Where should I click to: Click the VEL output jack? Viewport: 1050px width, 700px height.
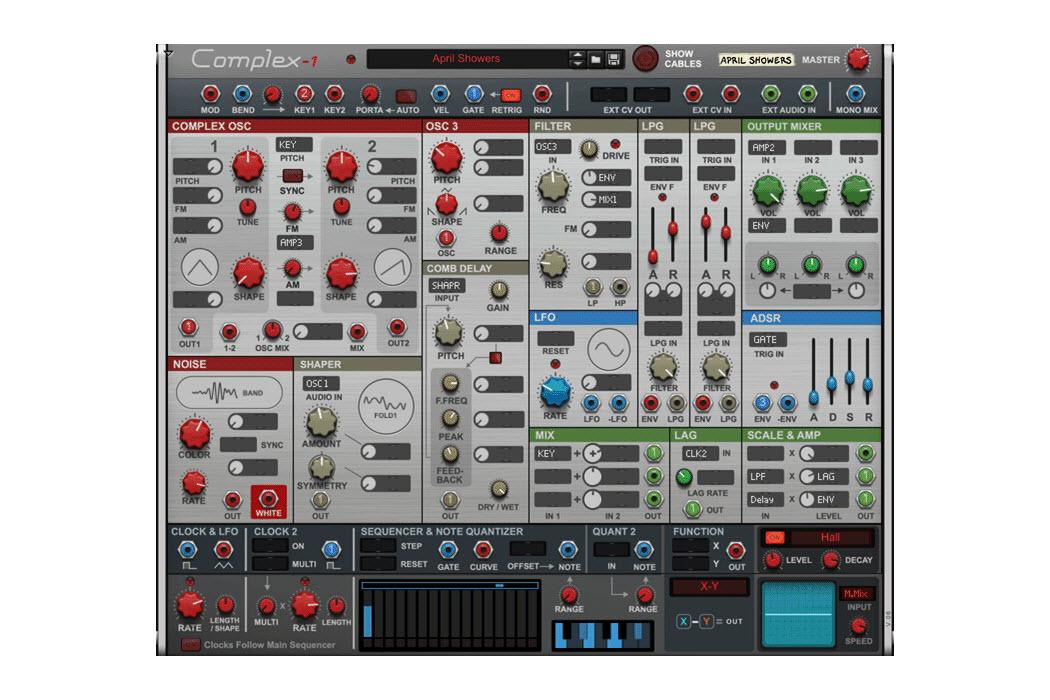click(x=441, y=94)
